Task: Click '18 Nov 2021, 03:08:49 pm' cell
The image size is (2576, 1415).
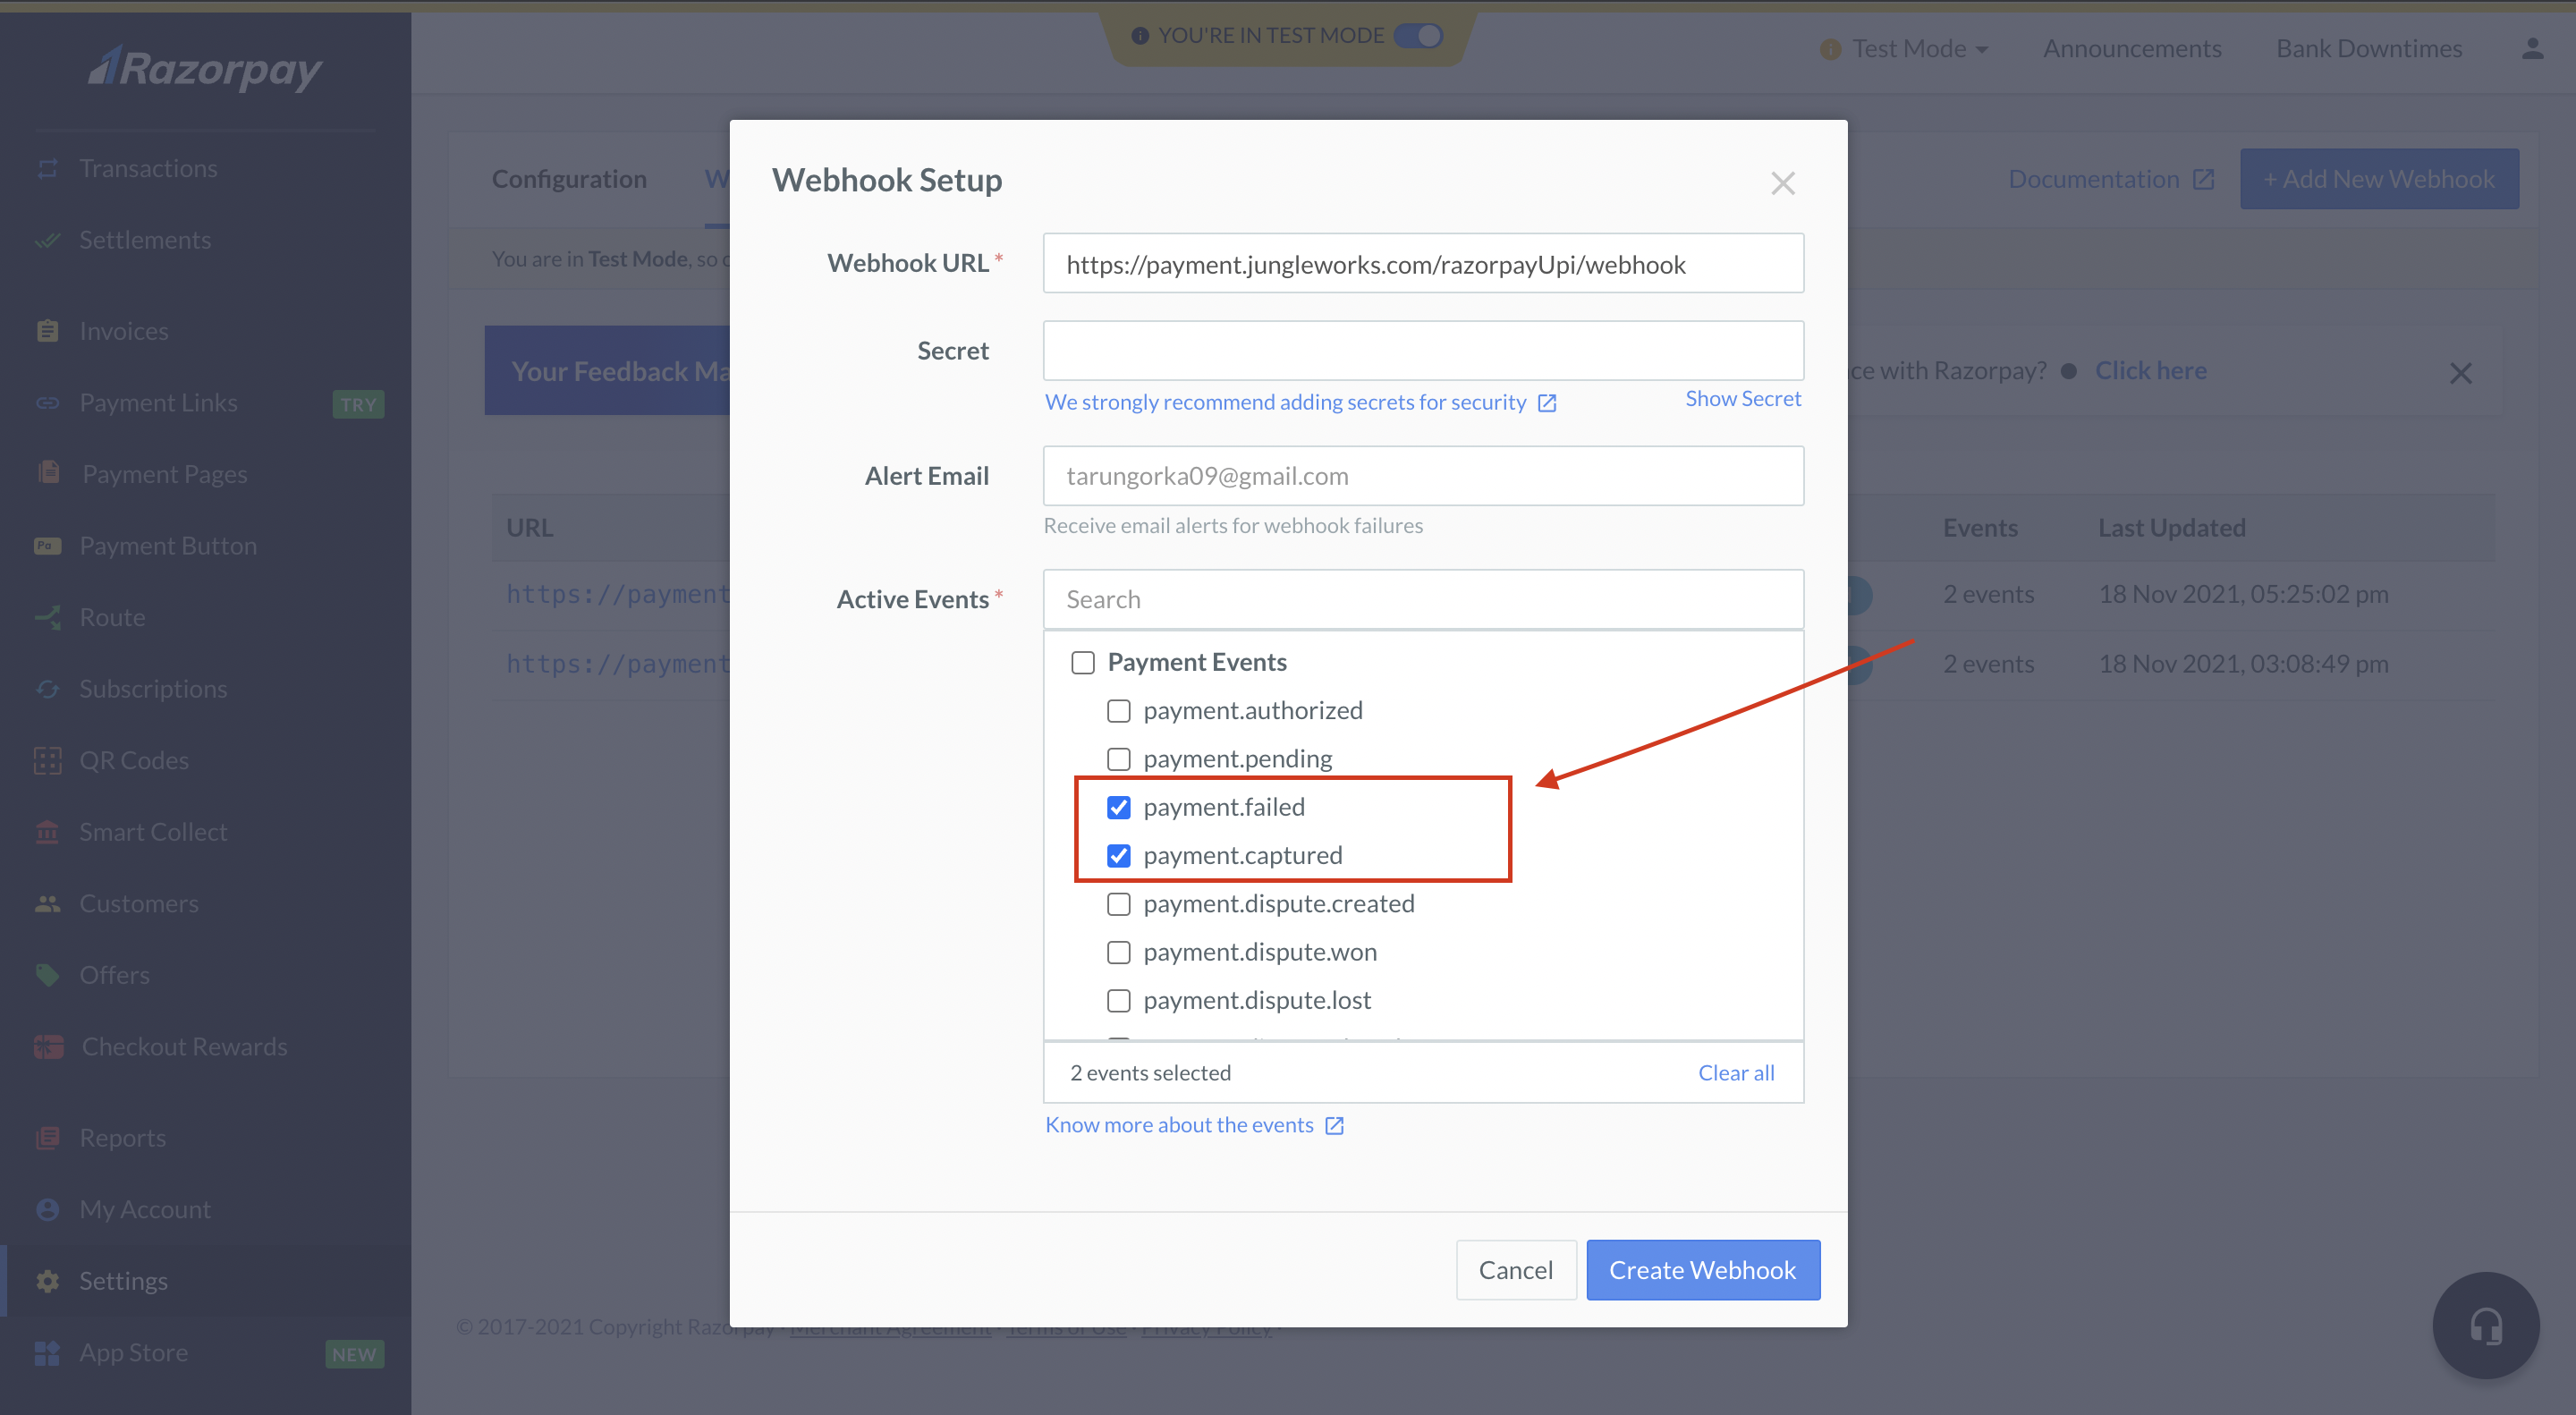Action: coord(2243,664)
